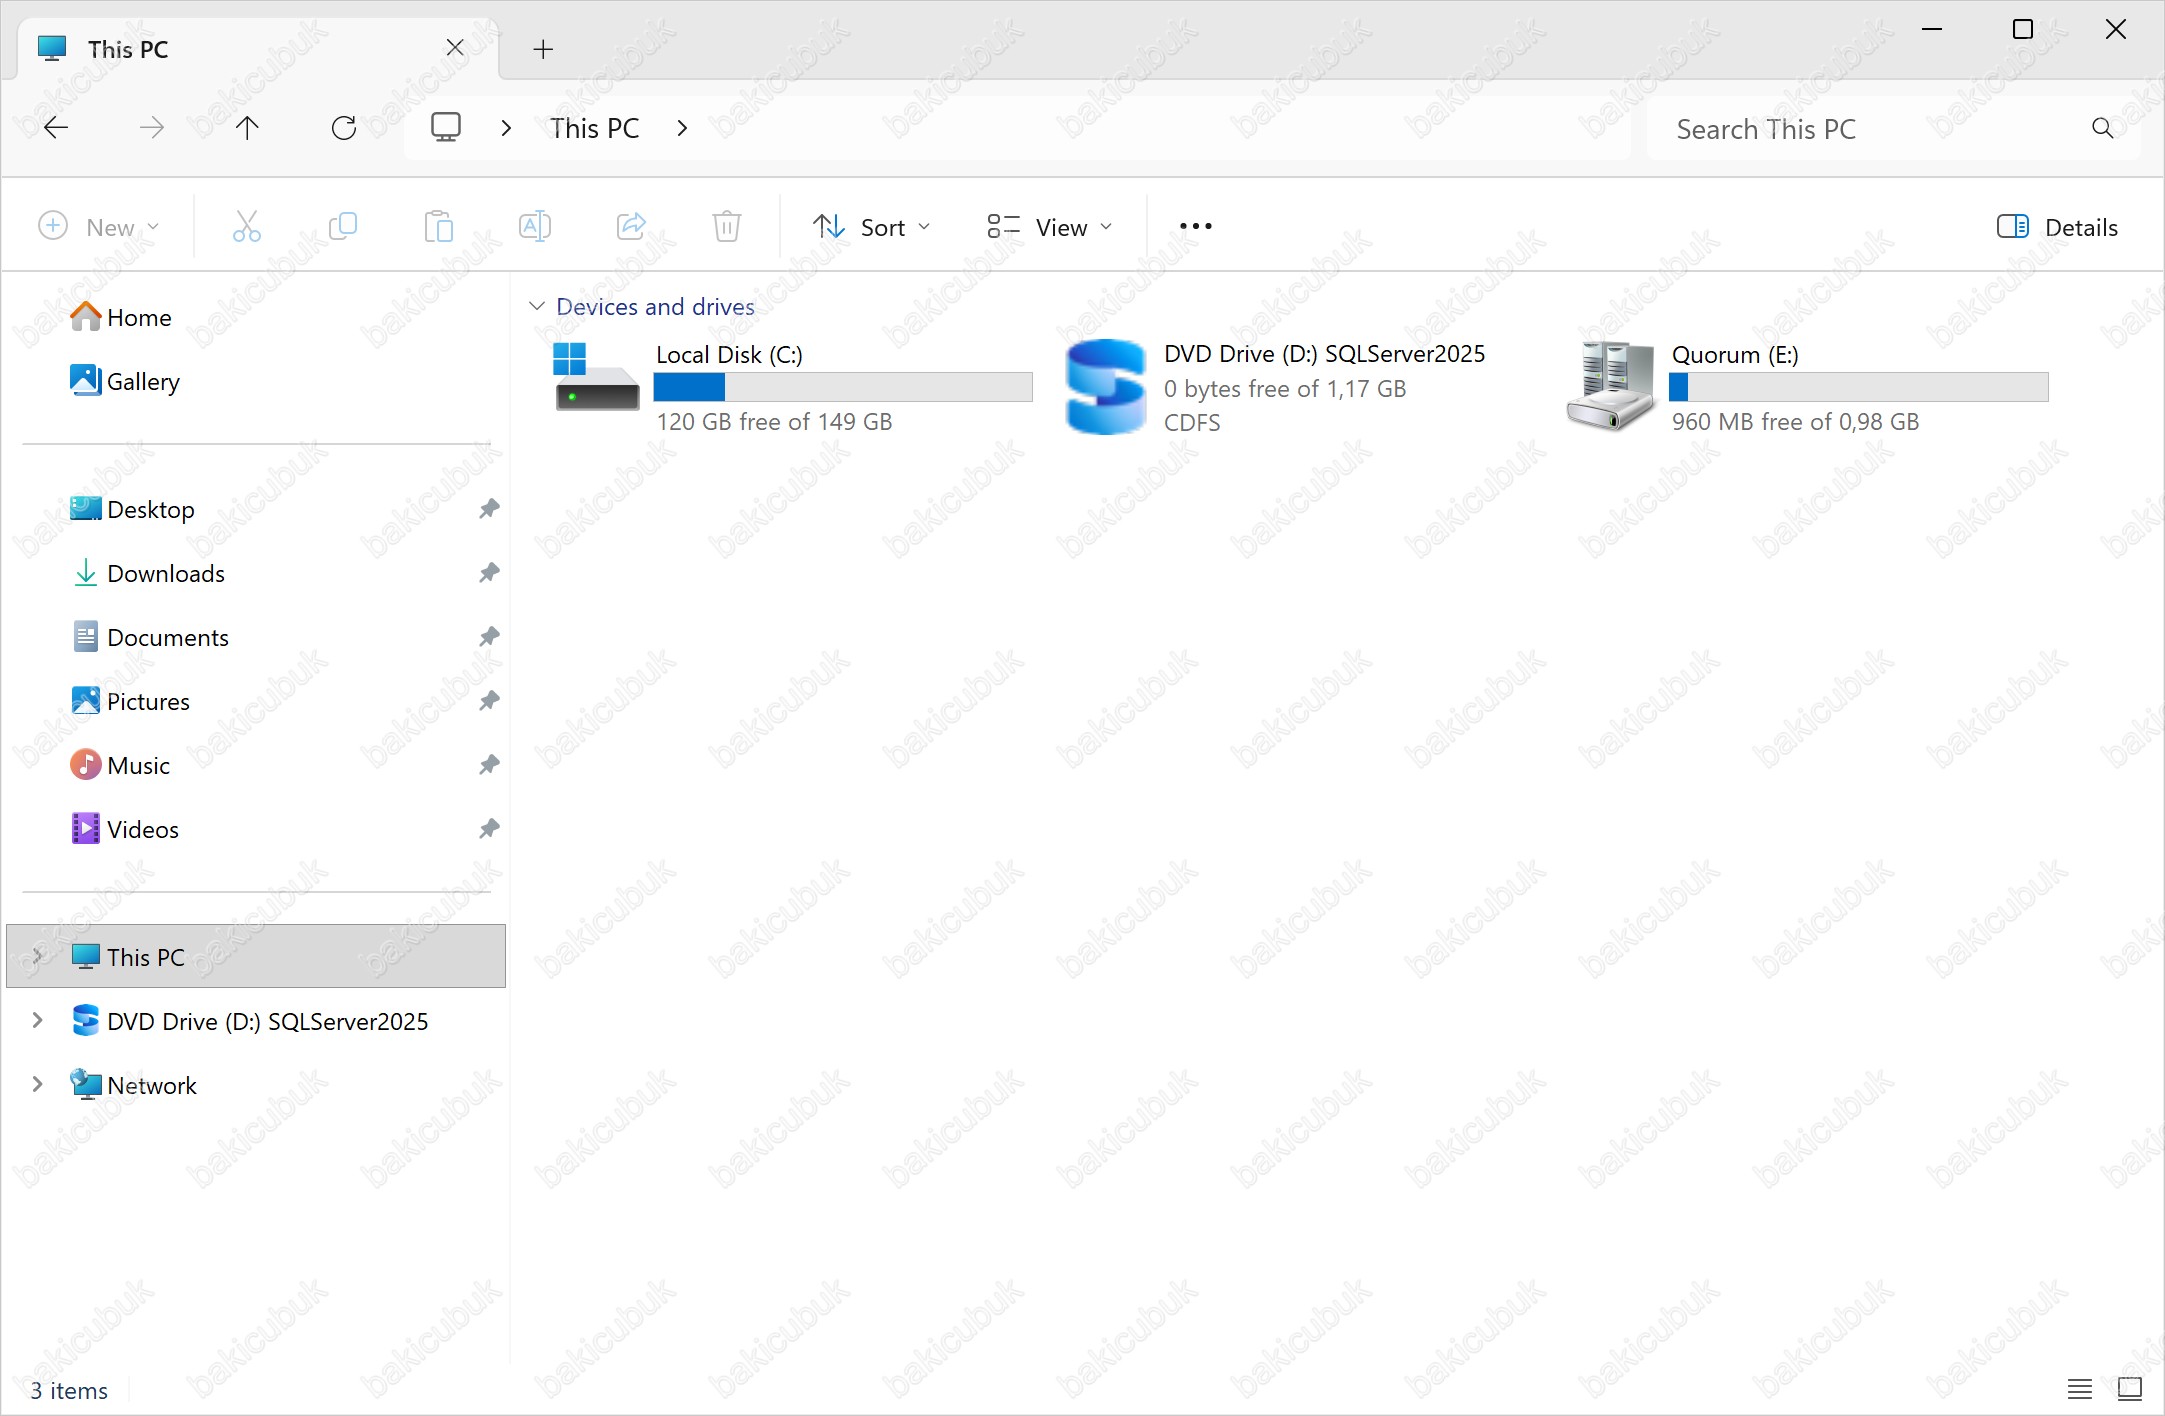Click the Refresh icon in navigation bar
The image size is (2165, 1416).
click(343, 128)
